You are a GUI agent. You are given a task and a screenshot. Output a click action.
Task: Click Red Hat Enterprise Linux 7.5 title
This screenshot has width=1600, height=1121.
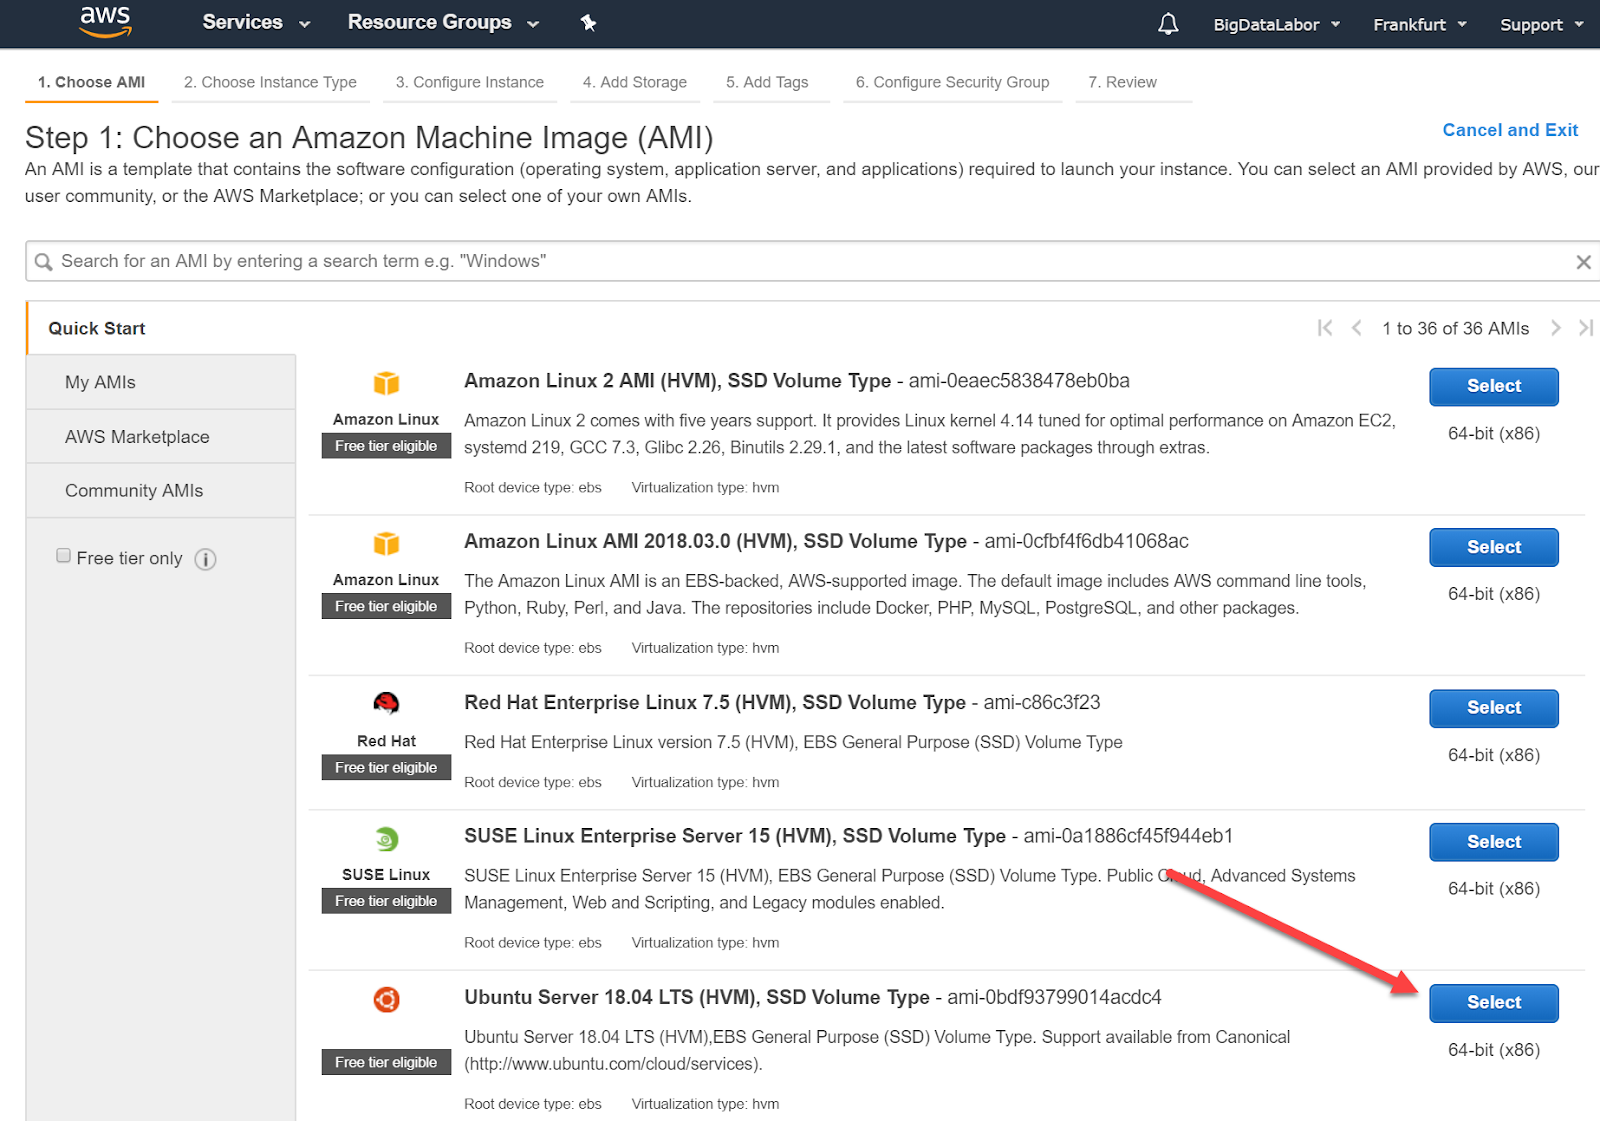(715, 703)
